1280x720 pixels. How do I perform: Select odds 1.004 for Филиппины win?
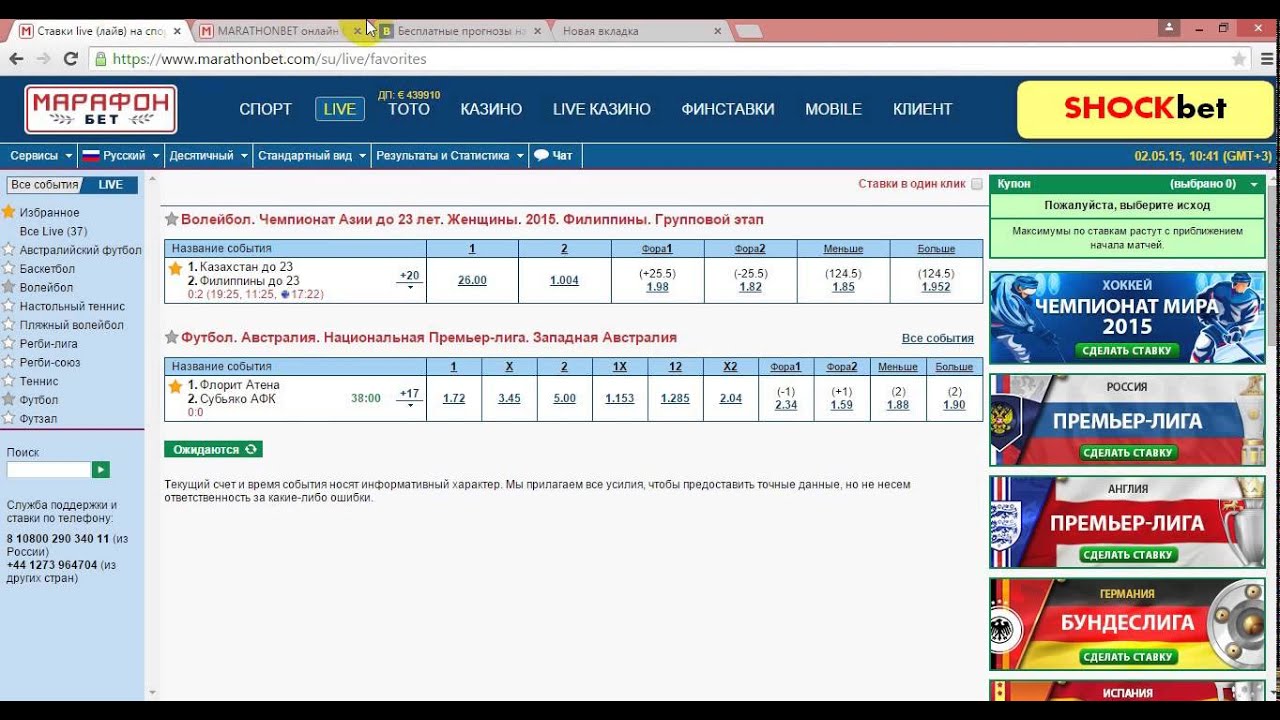click(564, 280)
